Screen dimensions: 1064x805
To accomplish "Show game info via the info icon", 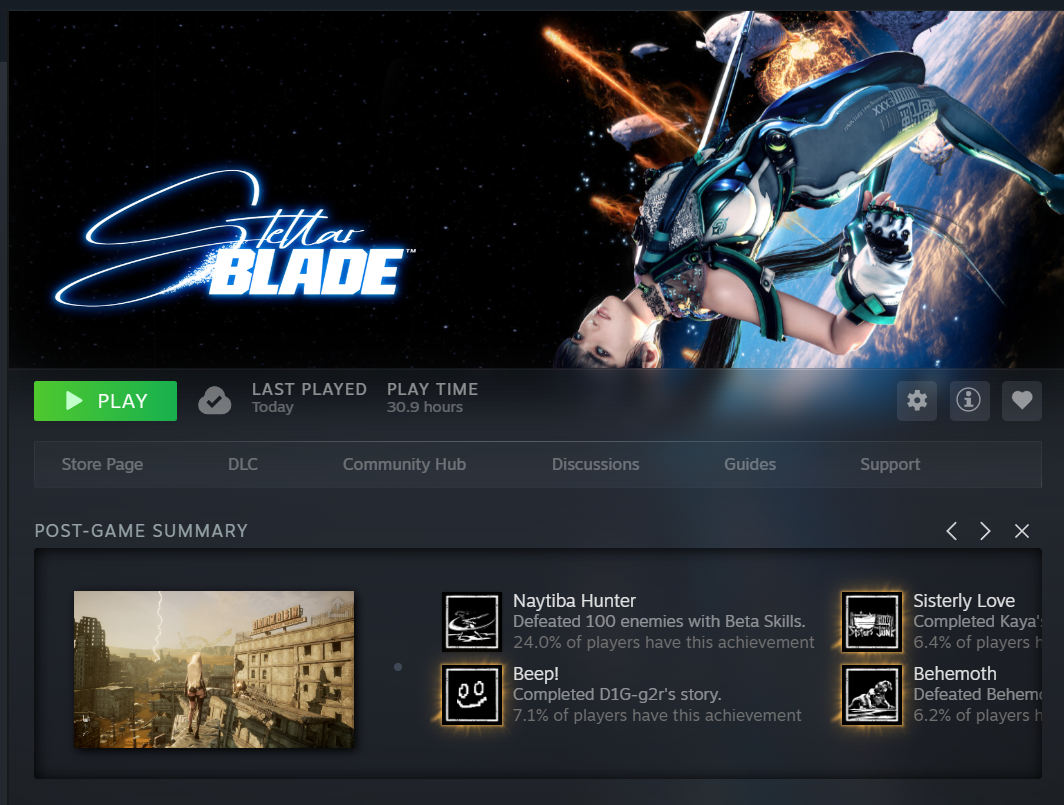I will click(969, 400).
